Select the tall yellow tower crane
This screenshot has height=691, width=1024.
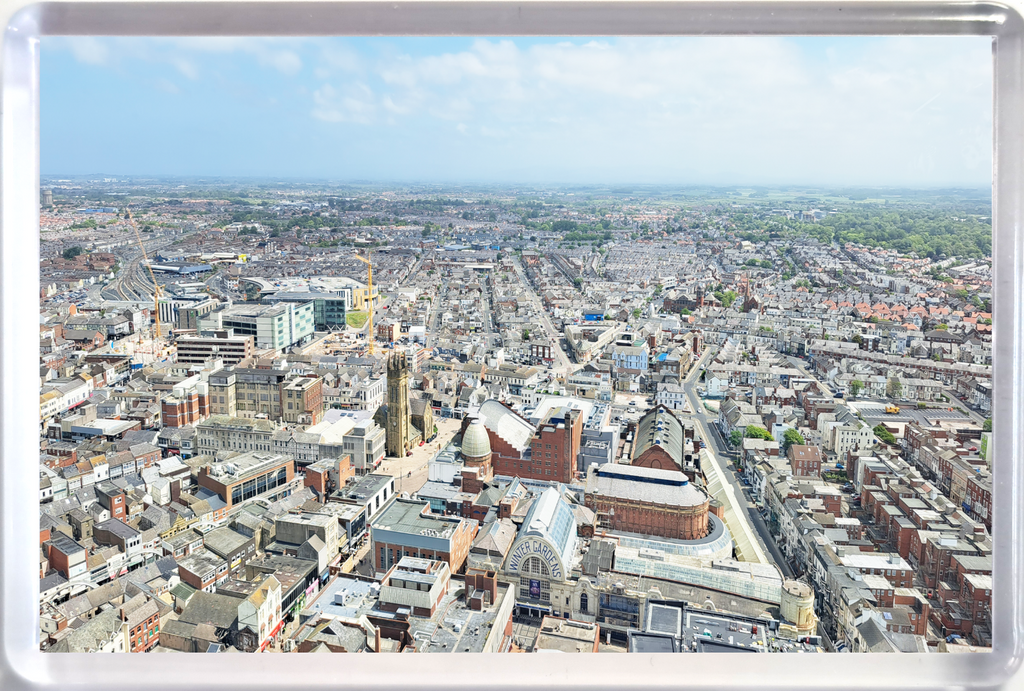coord(369,302)
